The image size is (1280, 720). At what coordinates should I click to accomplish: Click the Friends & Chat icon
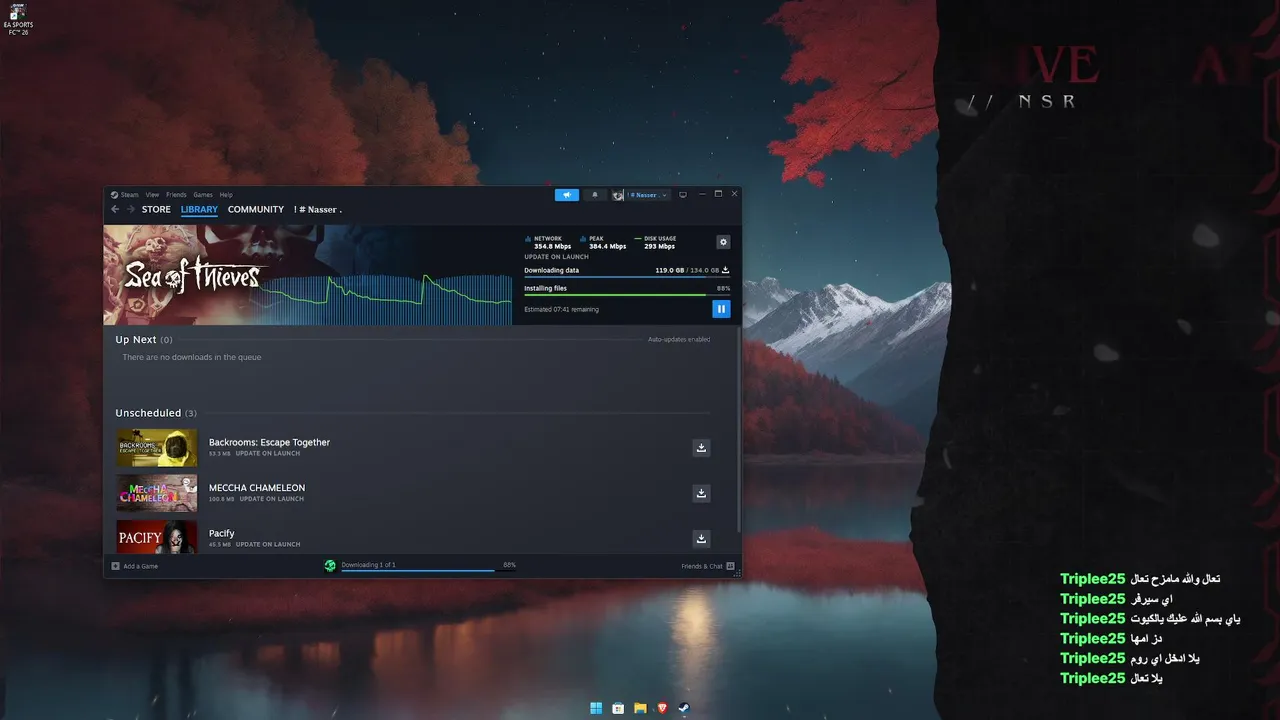730,566
